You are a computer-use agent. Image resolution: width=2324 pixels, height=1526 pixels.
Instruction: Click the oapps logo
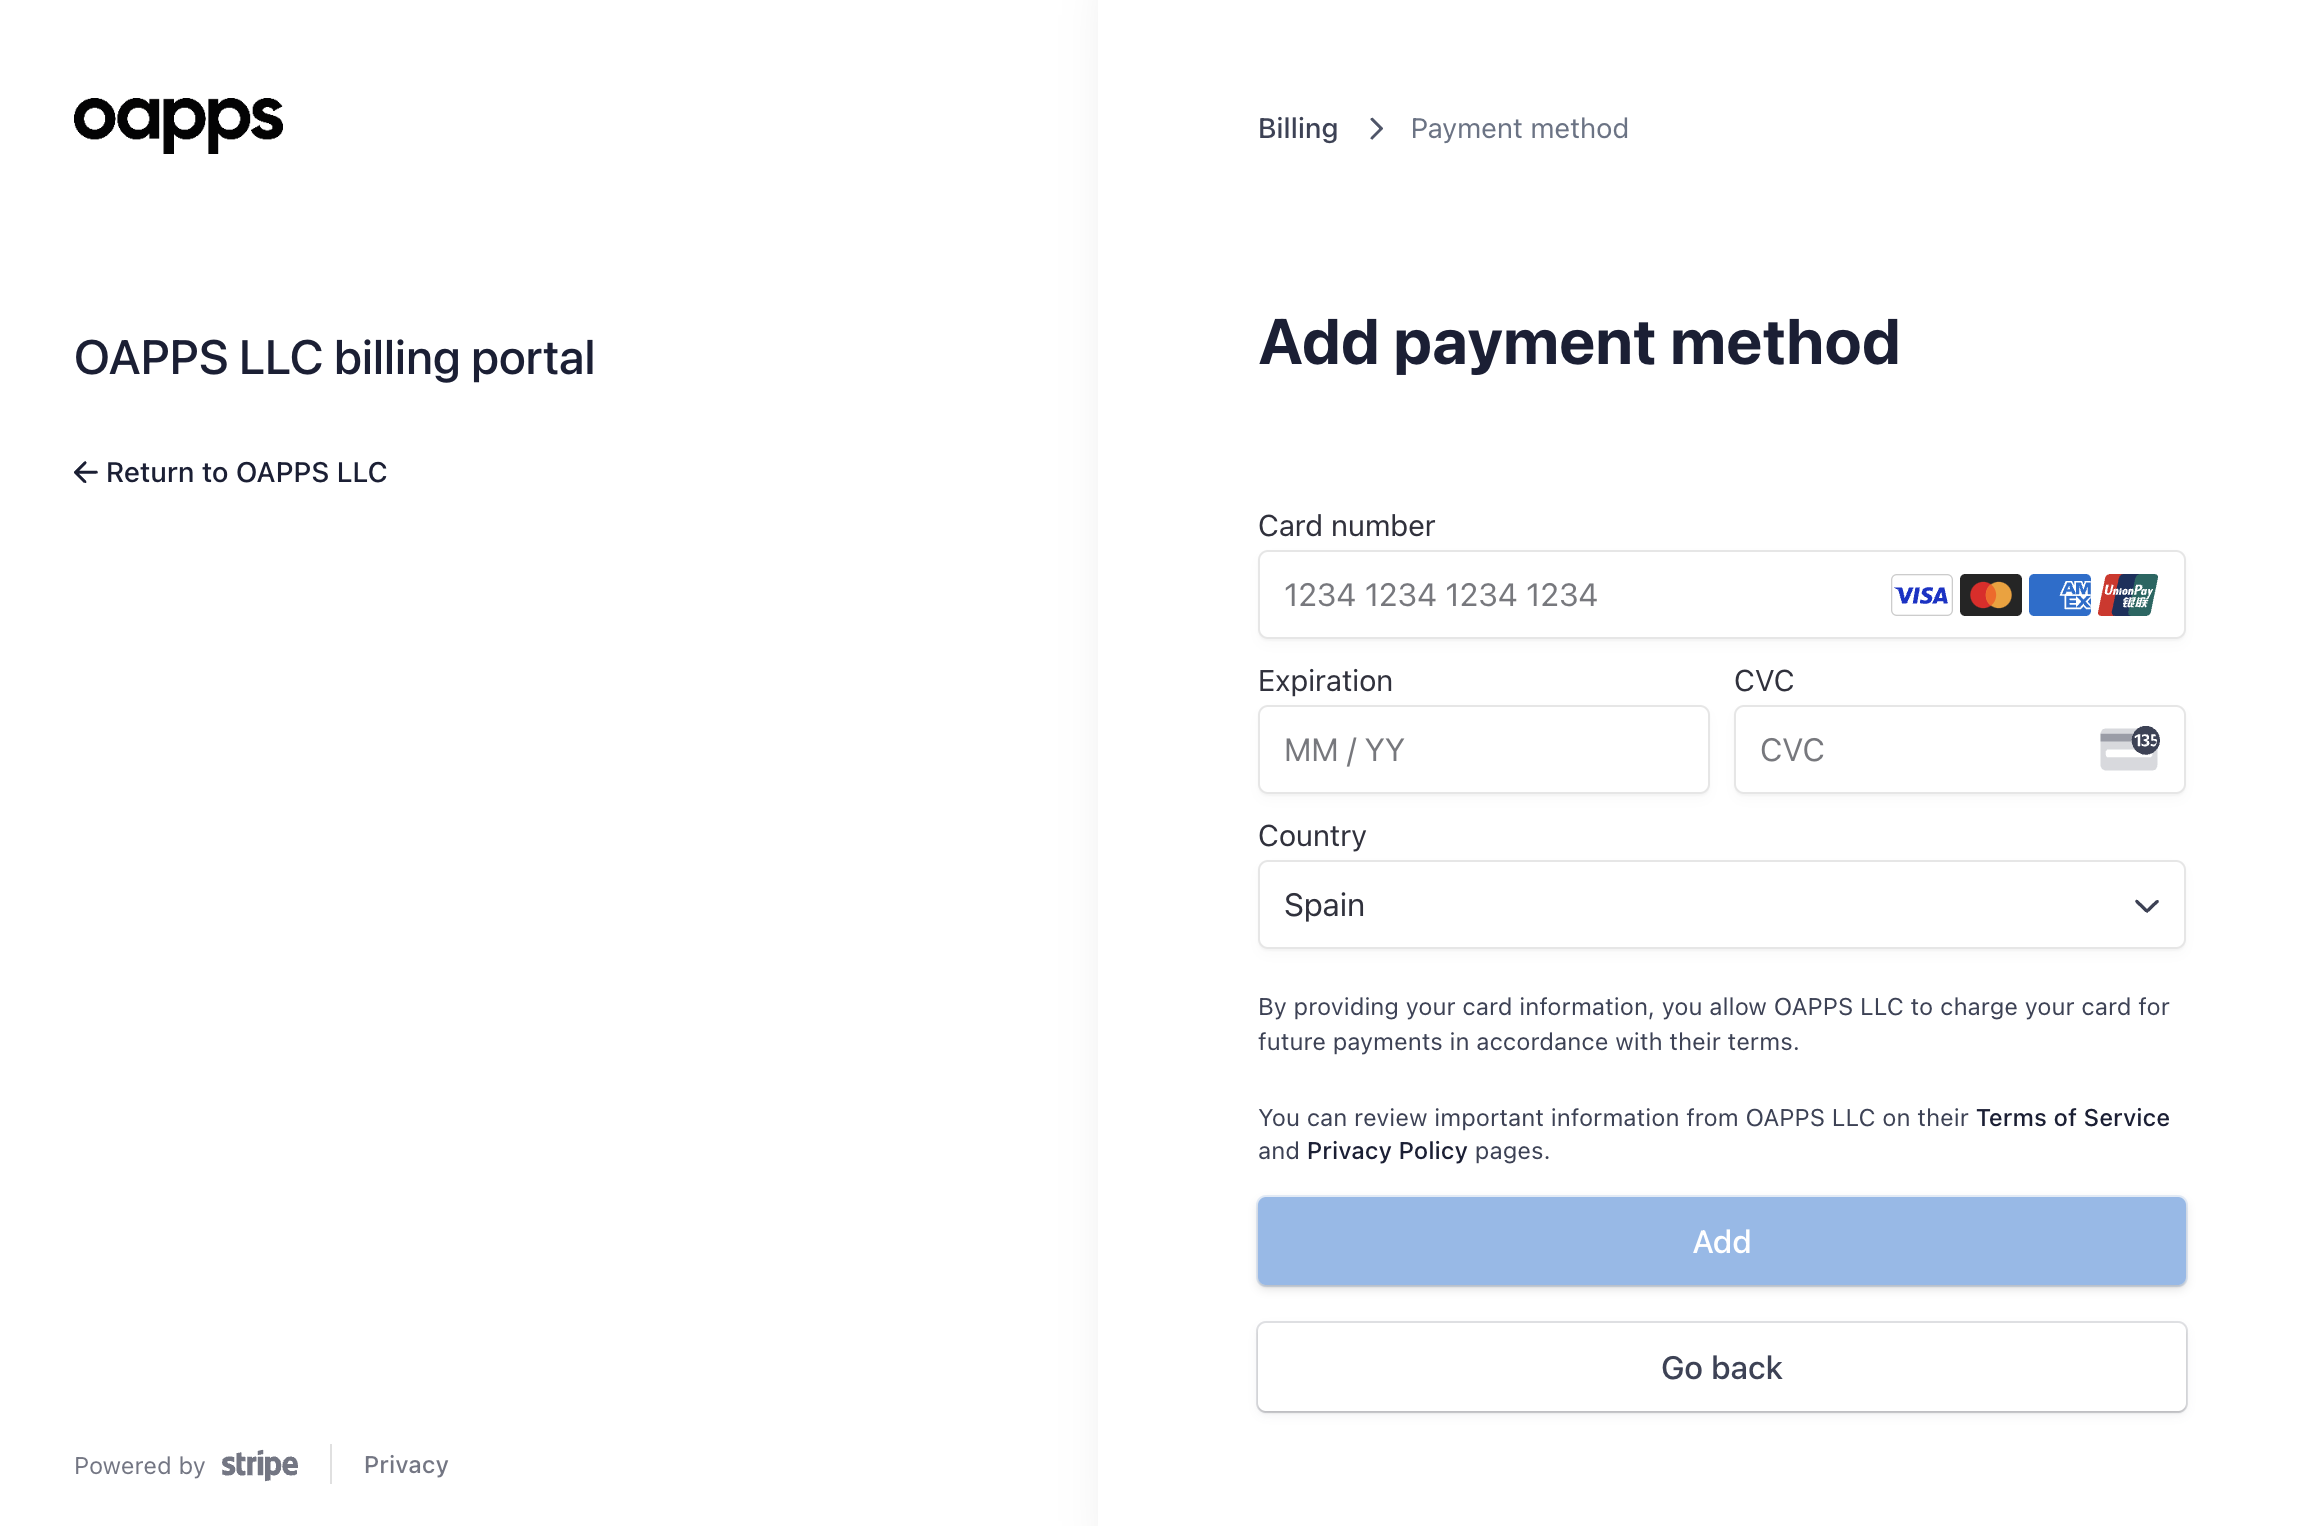178,124
